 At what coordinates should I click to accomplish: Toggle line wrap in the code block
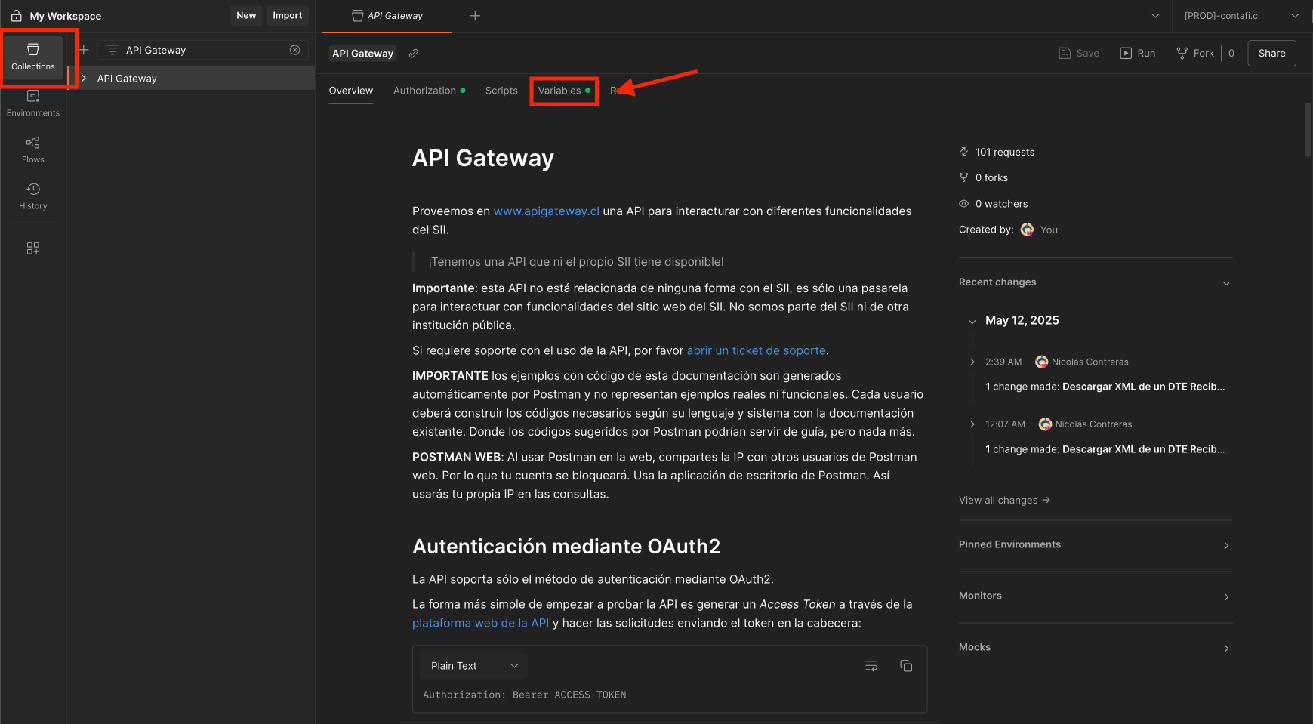click(x=871, y=666)
